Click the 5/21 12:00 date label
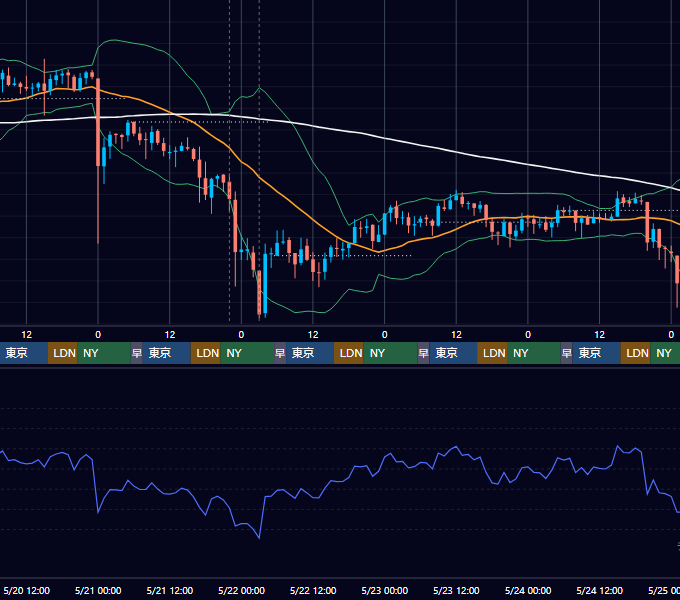The width and height of the screenshot is (680, 600). click(170, 590)
